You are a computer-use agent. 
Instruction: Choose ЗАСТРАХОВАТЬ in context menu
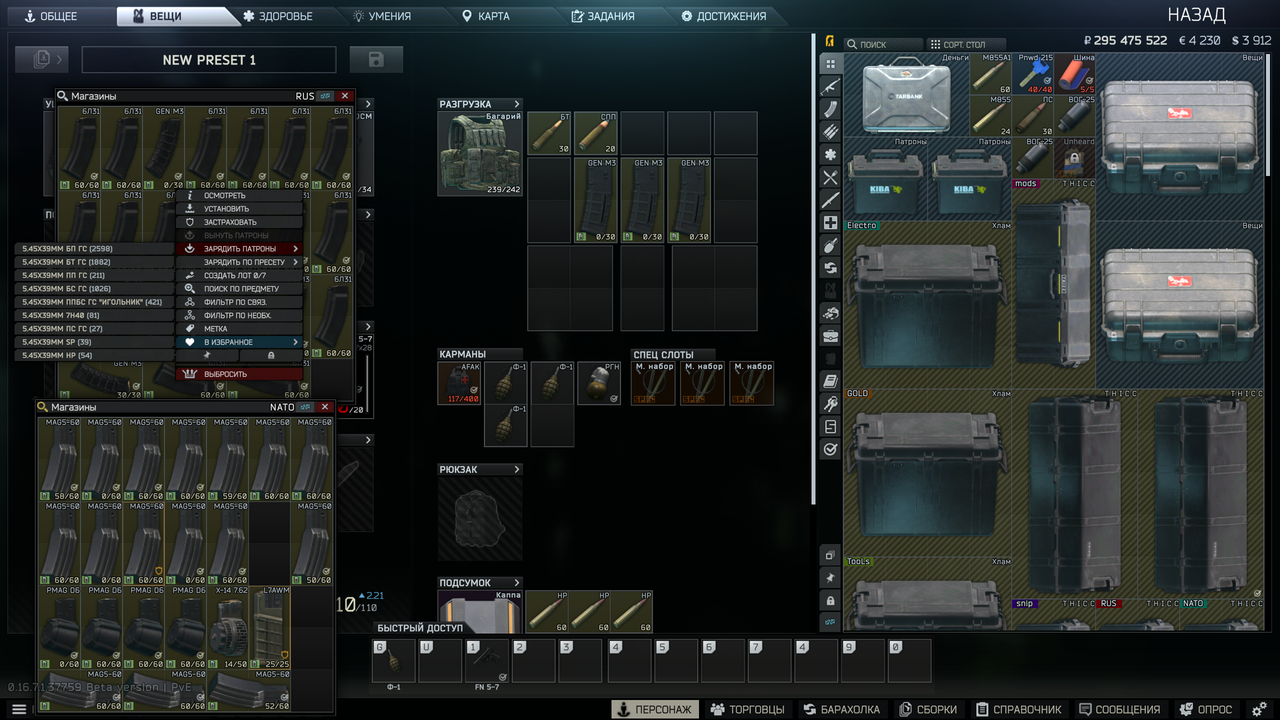[239, 222]
